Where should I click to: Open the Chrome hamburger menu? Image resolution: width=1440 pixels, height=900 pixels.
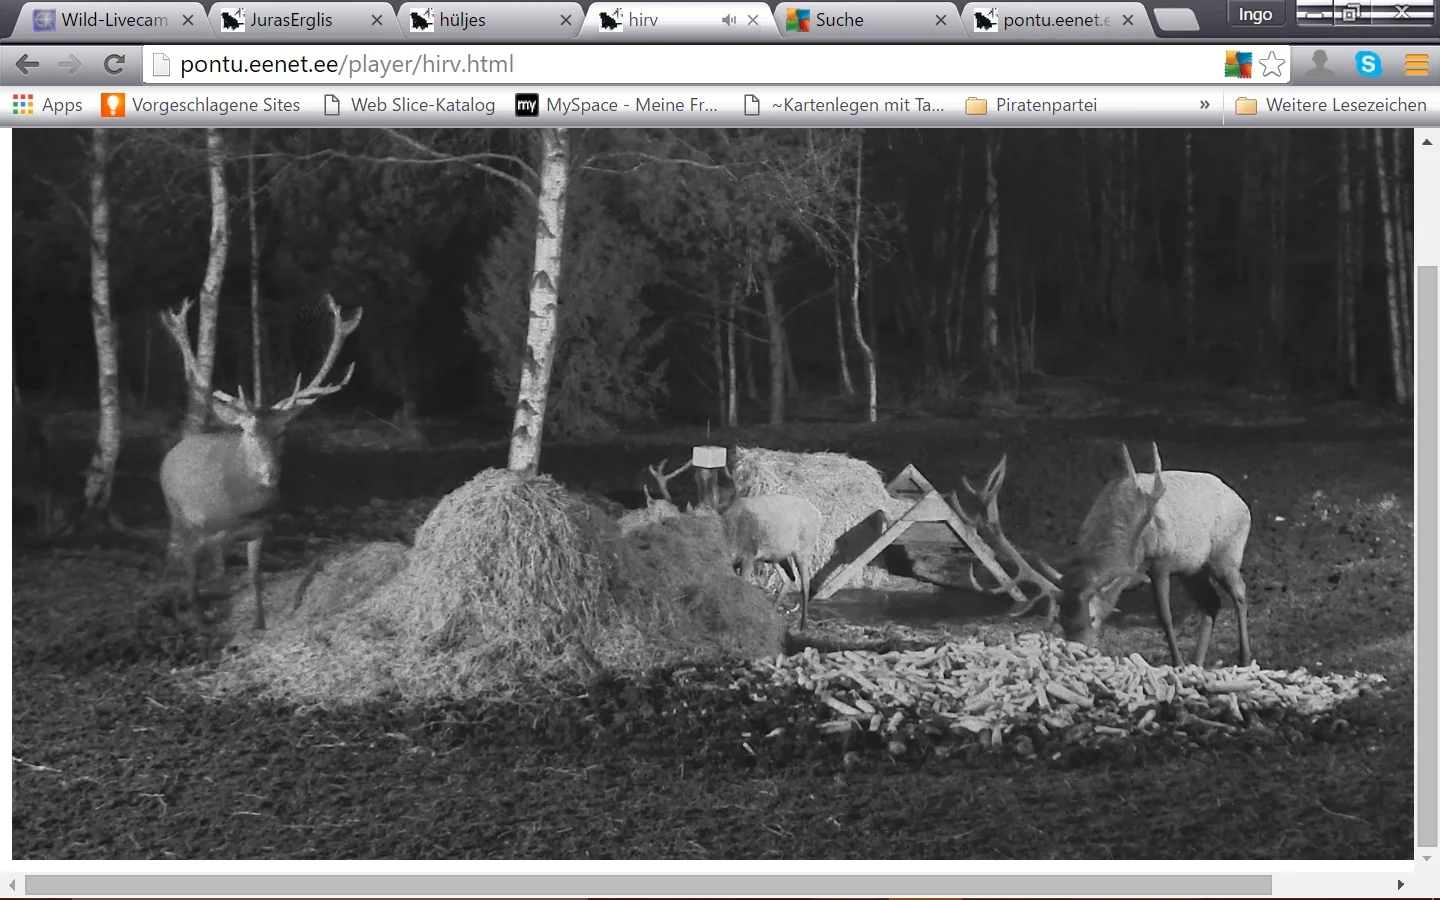pos(1417,65)
